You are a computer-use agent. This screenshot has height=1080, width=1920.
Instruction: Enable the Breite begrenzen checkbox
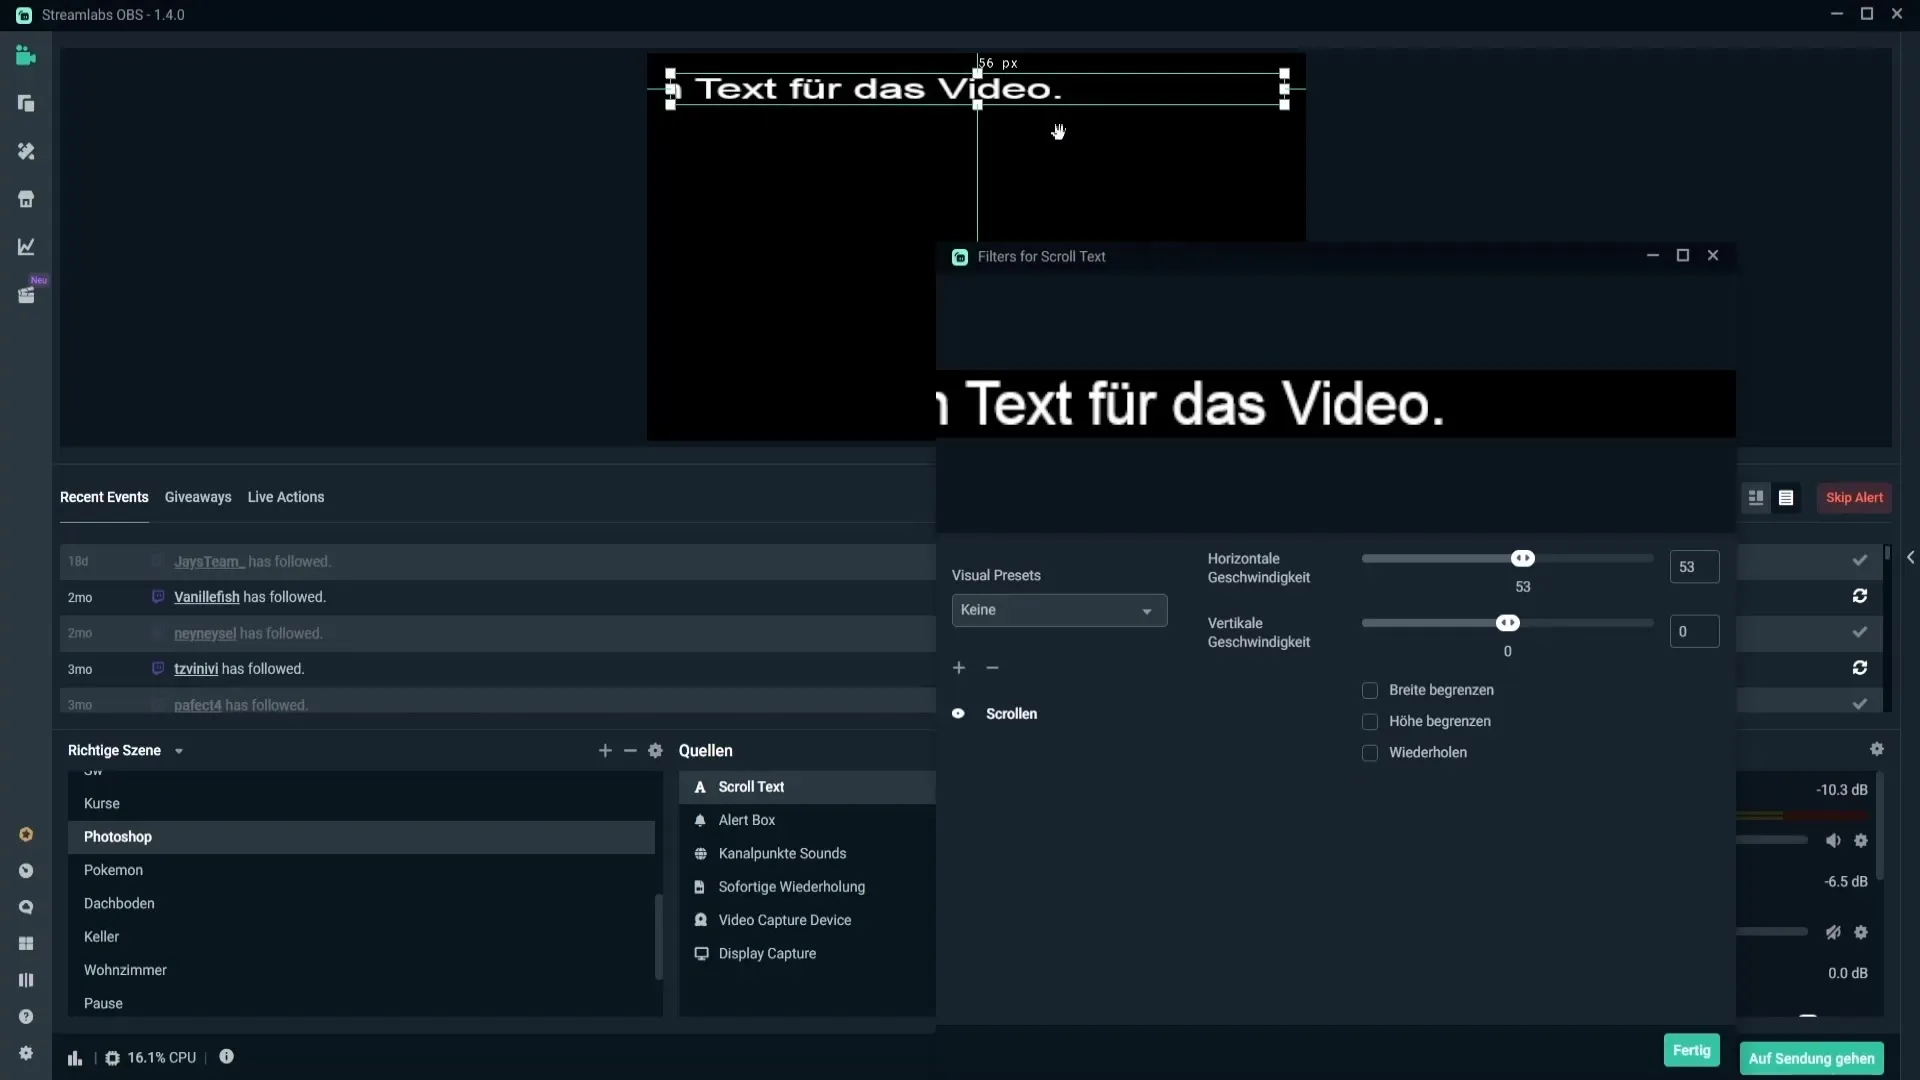(x=1370, y=690)
